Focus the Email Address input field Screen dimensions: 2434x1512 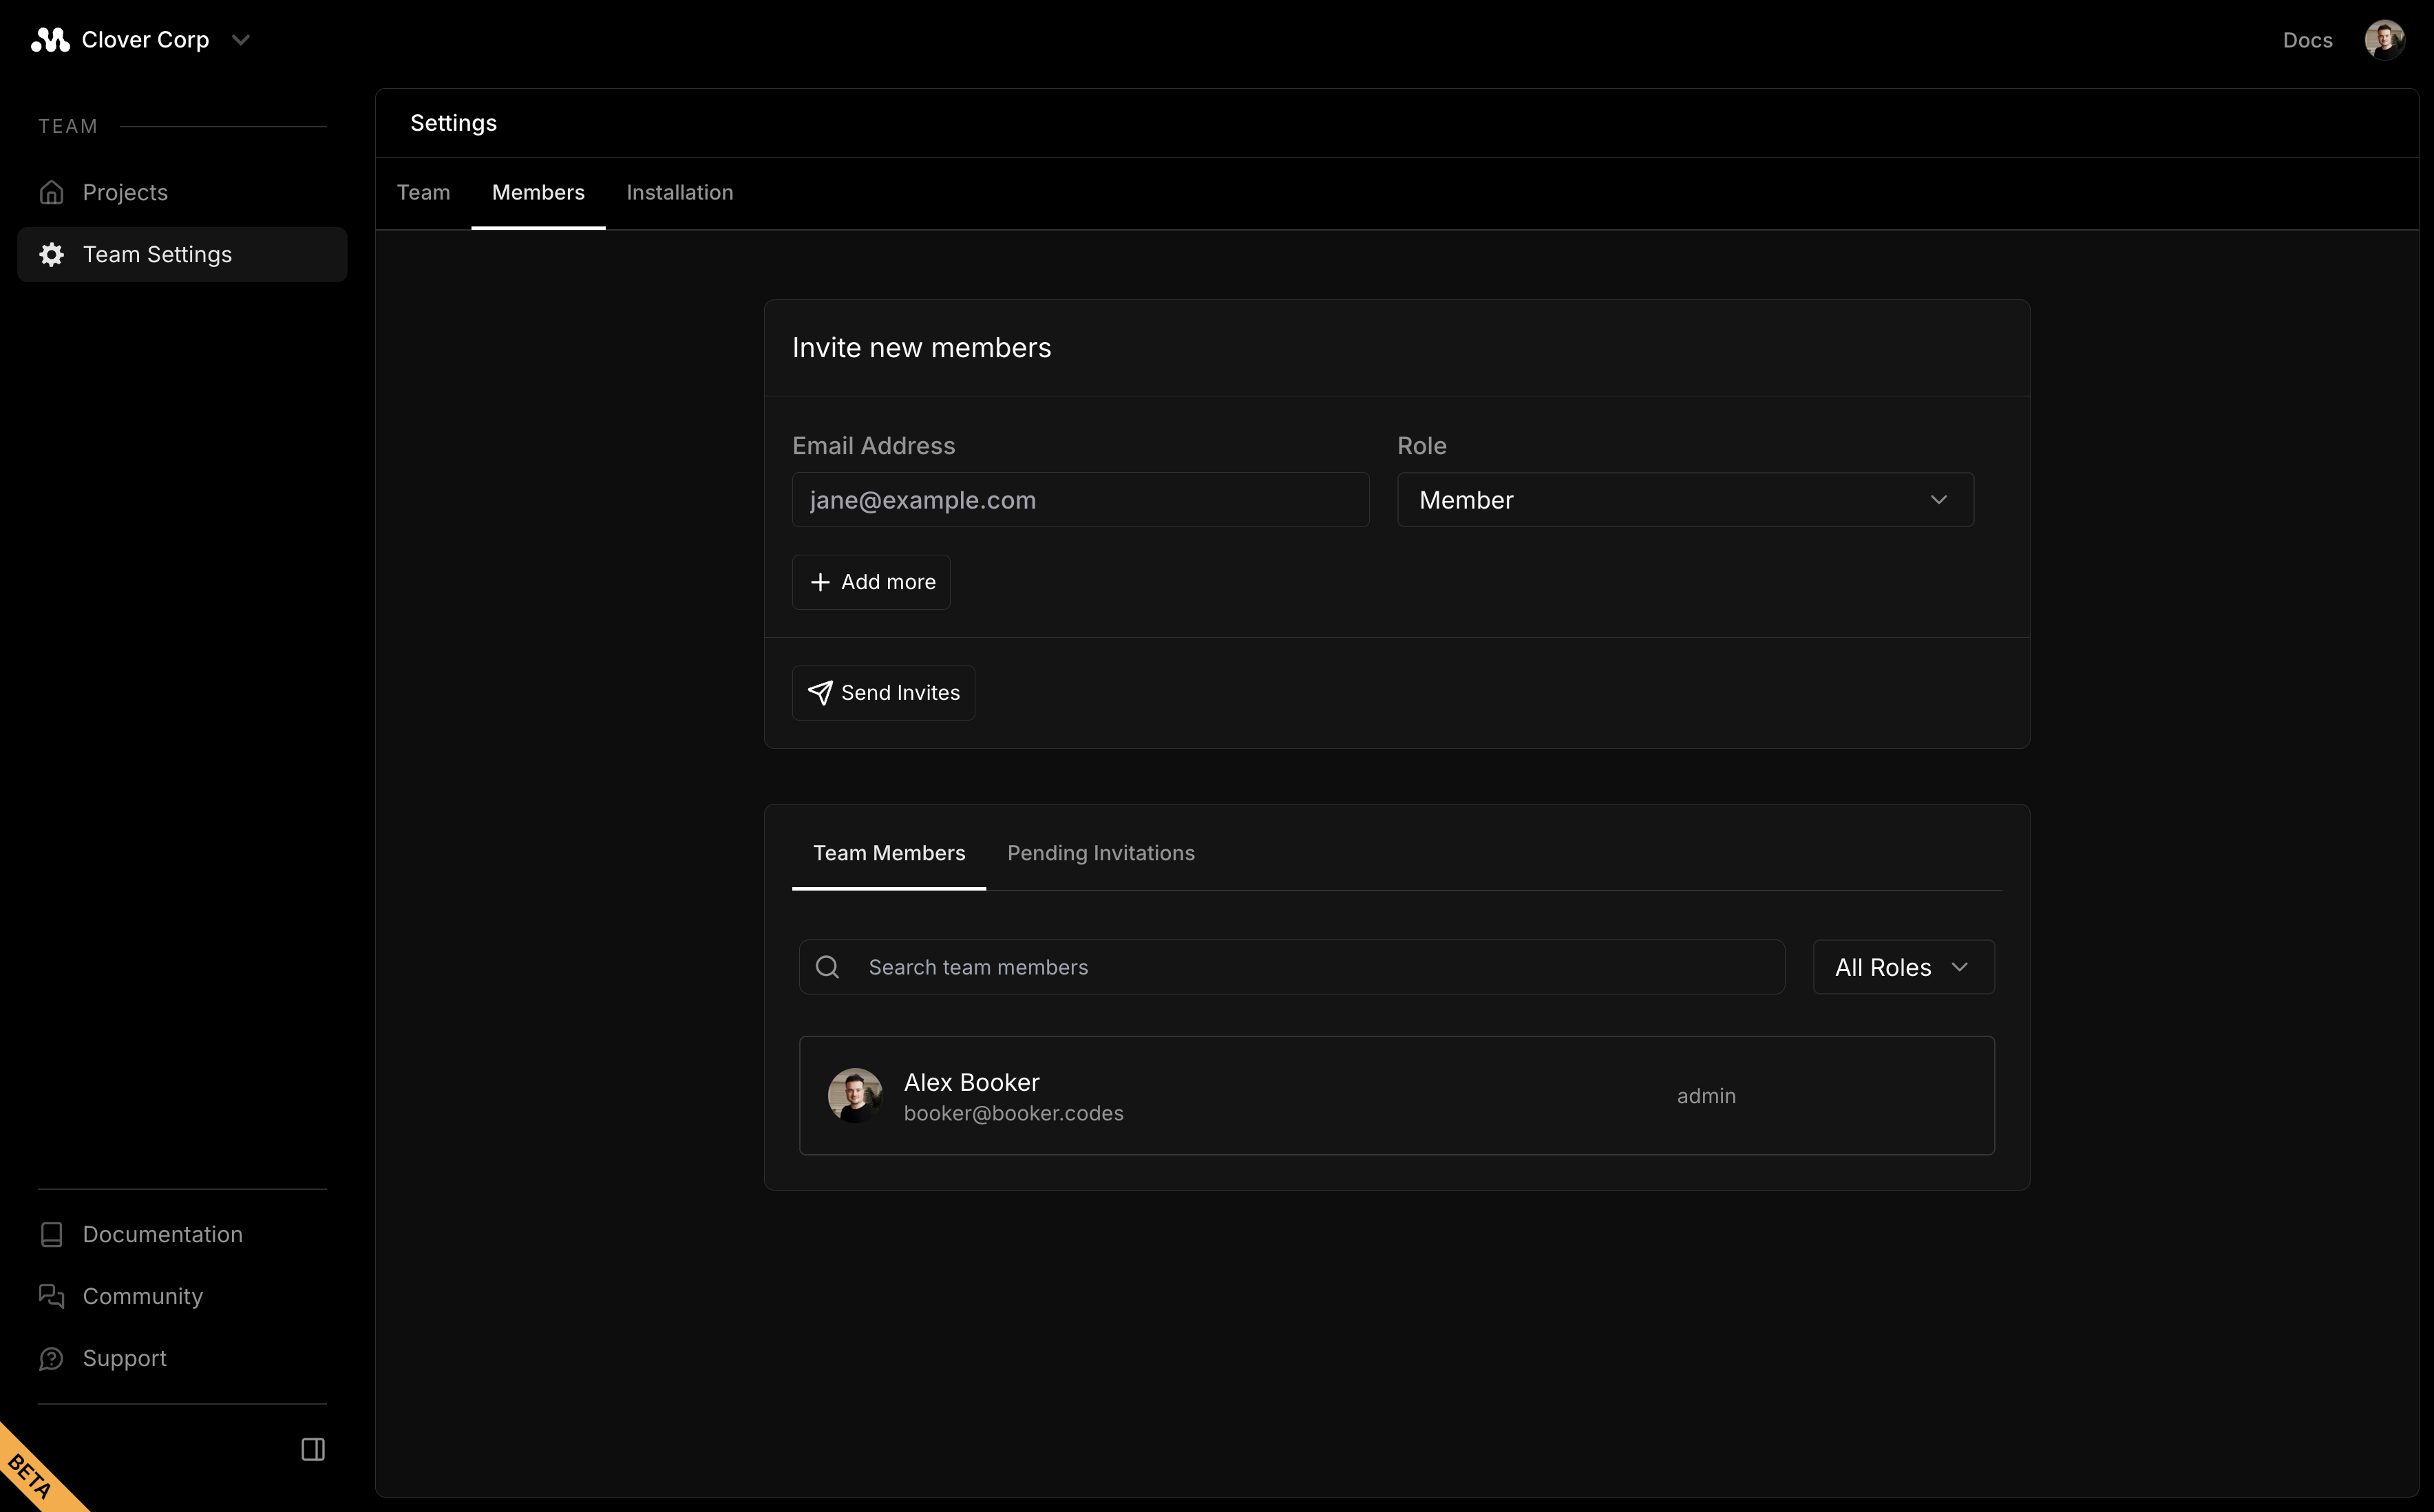1080,500
